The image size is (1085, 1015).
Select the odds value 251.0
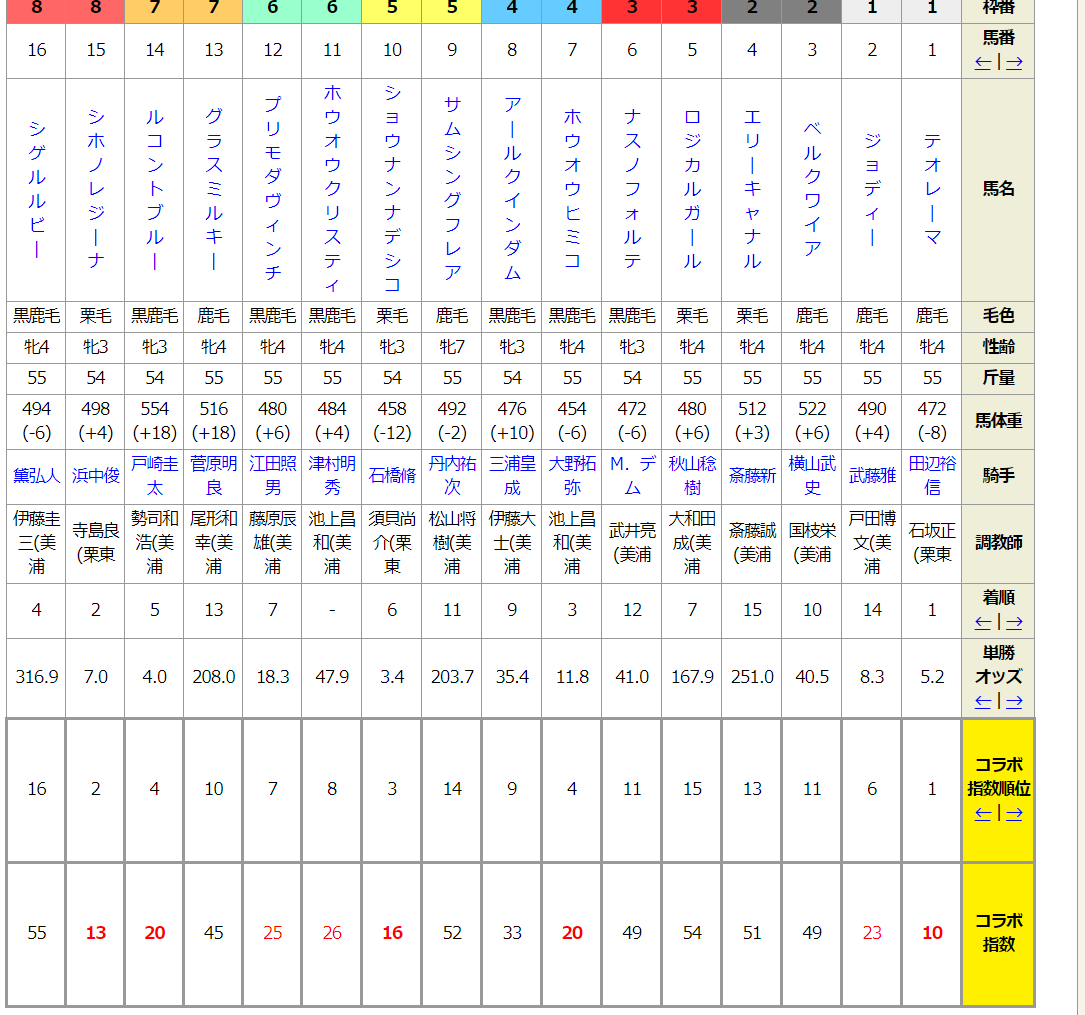click(752, 677)
